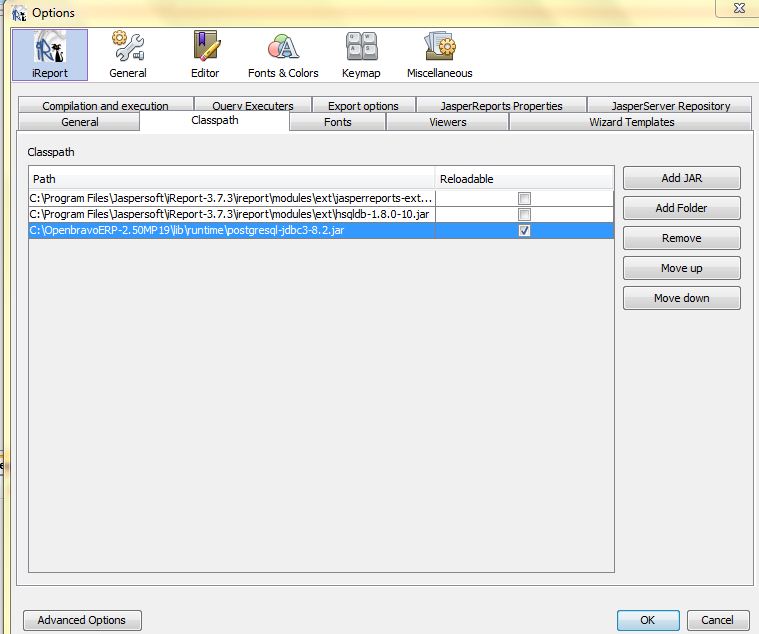Switch to JasperServer Repository tab
Screen dimensions: 759x634
[670, 105]
